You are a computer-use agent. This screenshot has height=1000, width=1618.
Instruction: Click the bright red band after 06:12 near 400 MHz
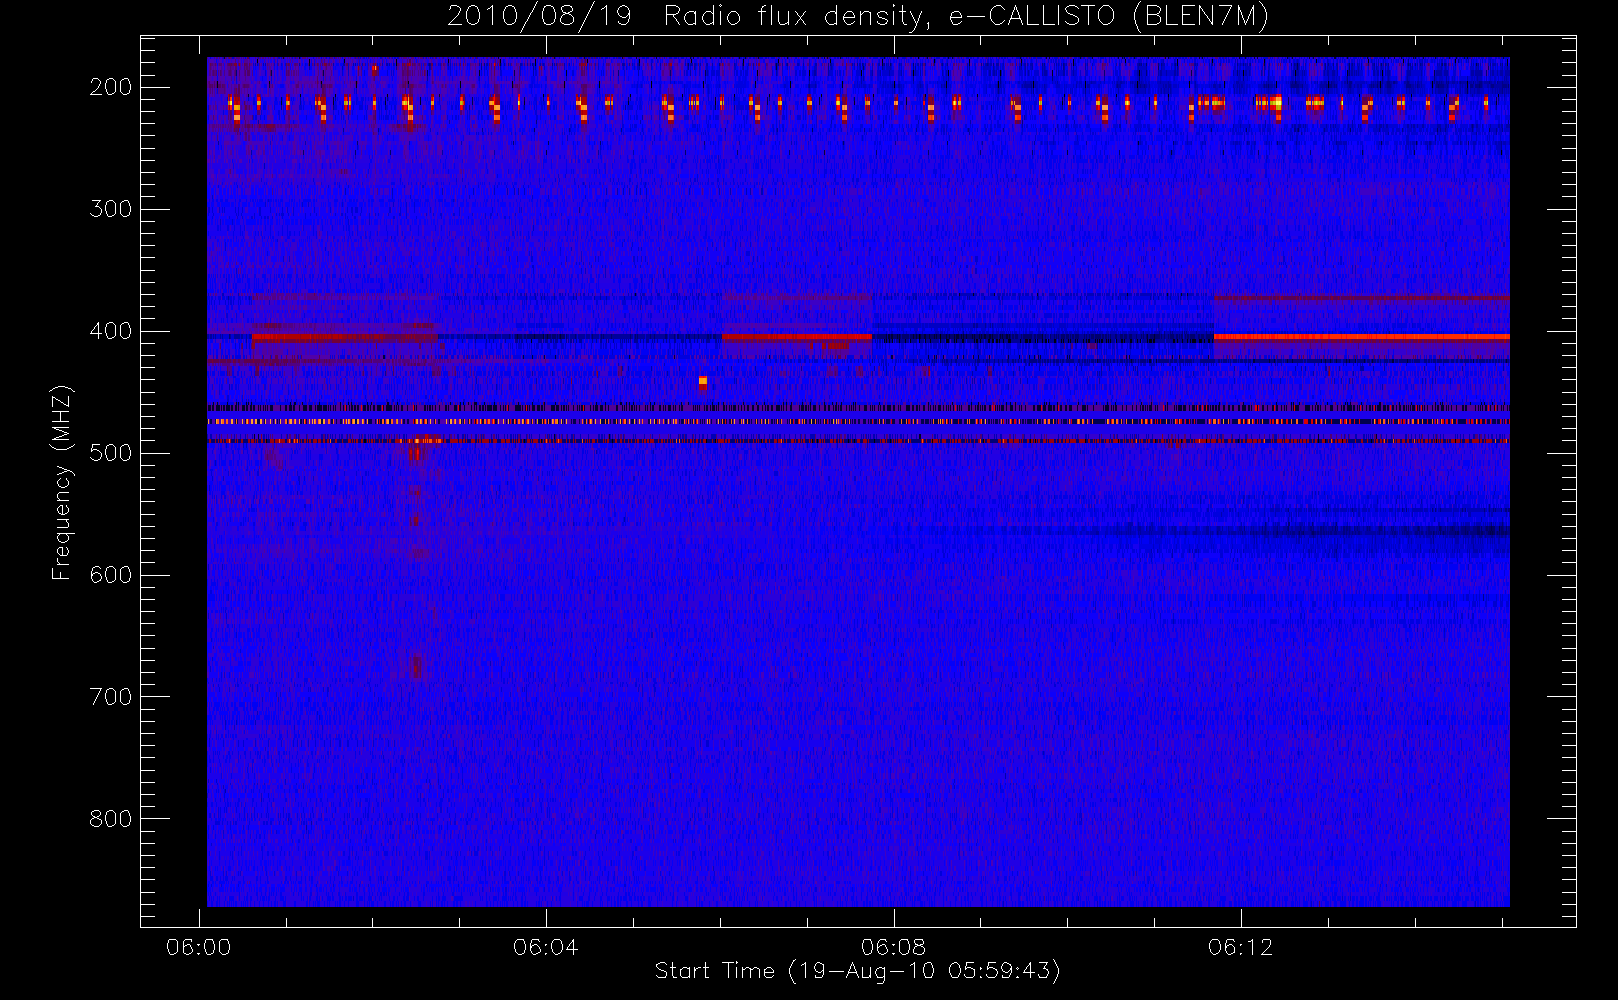coord(1361,337)
